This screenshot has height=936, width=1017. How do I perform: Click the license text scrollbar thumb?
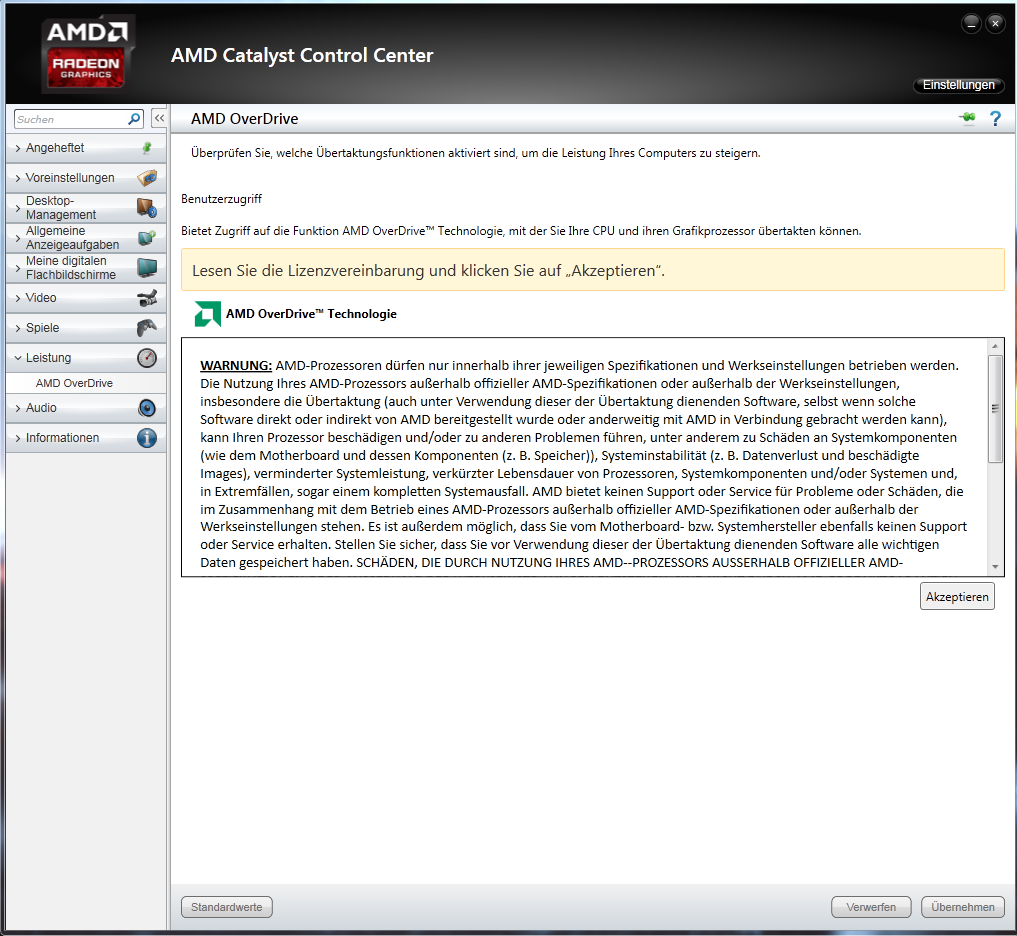[x=995, y=409]
